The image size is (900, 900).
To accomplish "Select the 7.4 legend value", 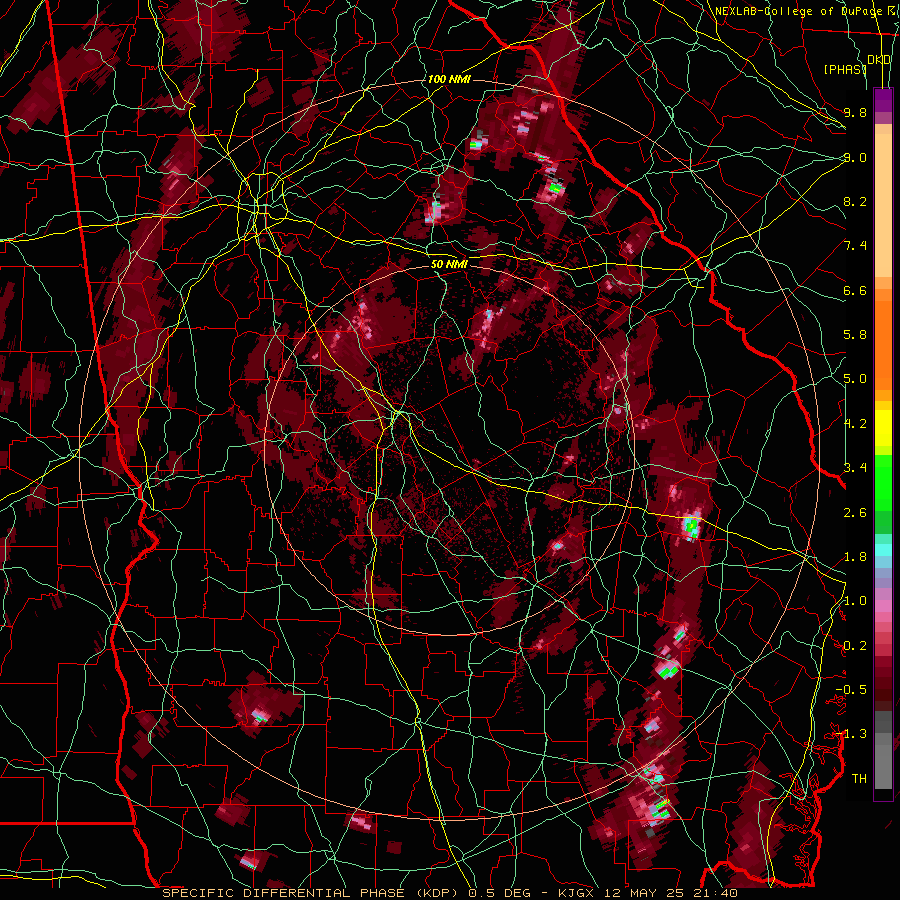I will (855, 246).
